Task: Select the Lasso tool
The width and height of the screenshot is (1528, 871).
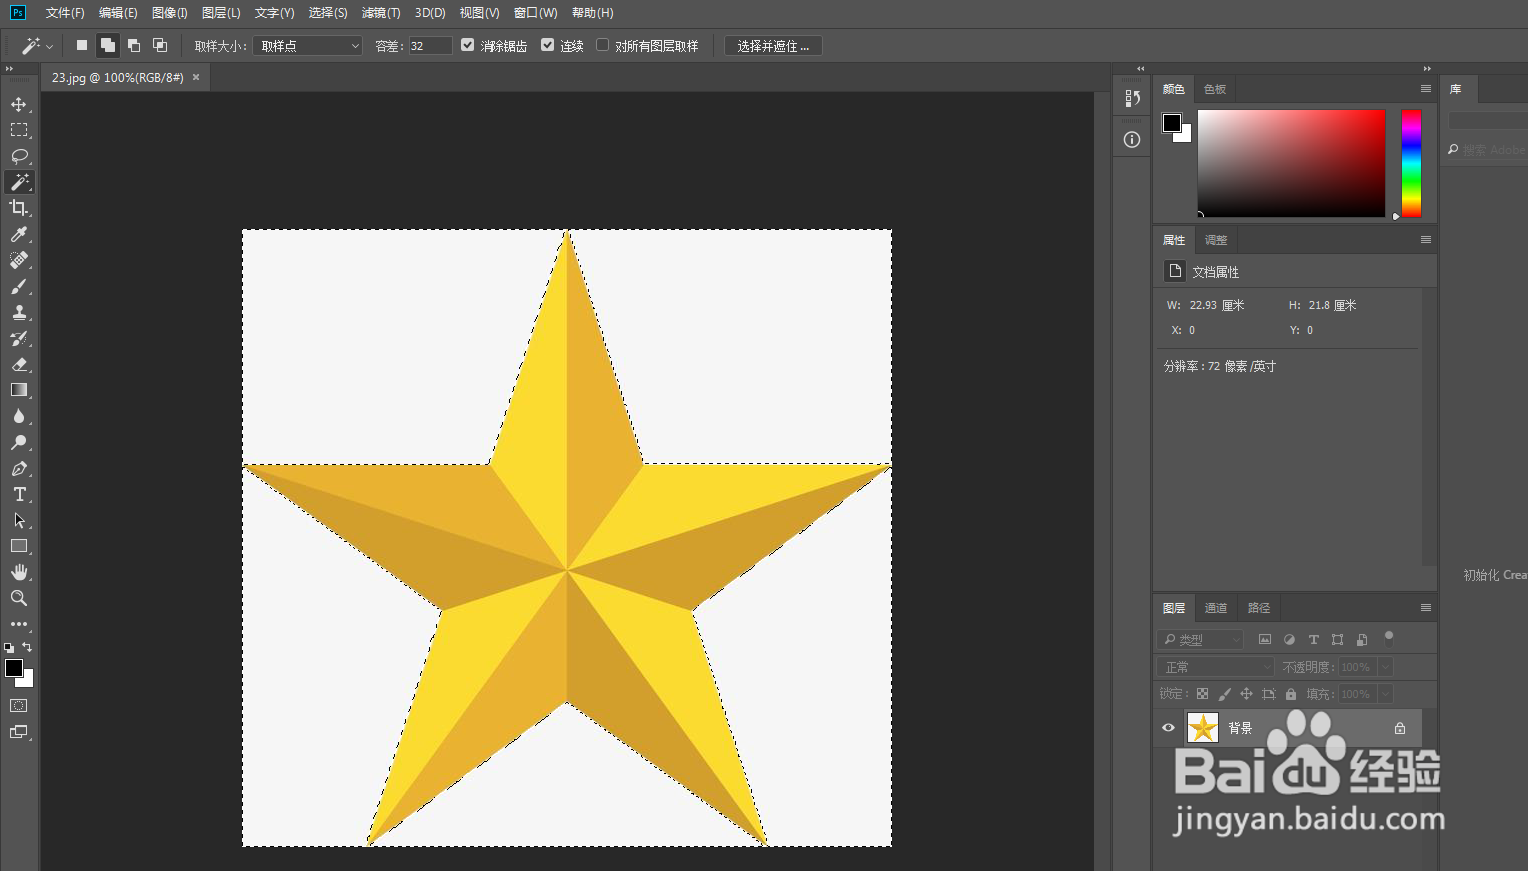Action: (19, 156)
